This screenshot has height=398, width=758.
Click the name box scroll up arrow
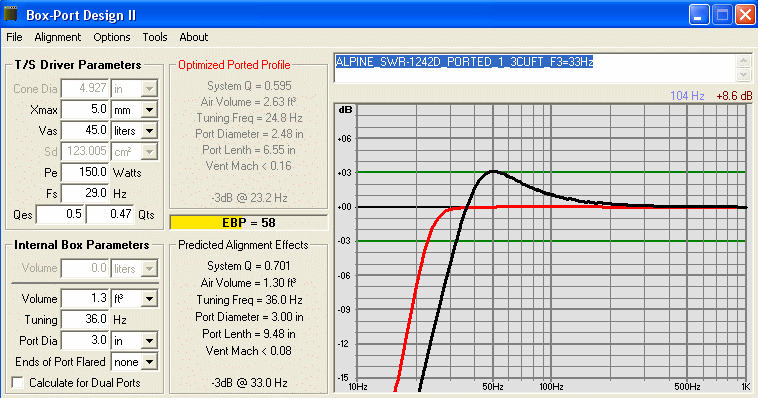point(743,61)
